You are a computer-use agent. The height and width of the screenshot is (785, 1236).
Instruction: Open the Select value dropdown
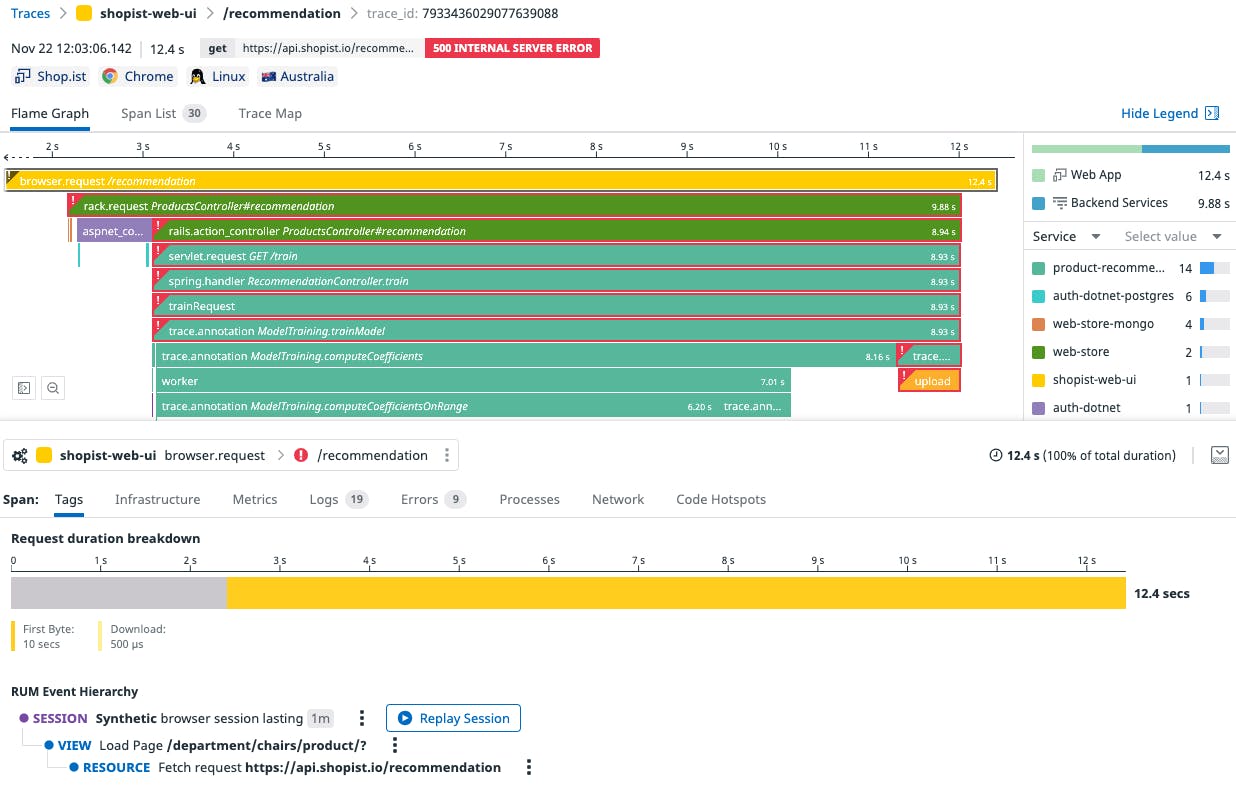[x=1166, y=236]
